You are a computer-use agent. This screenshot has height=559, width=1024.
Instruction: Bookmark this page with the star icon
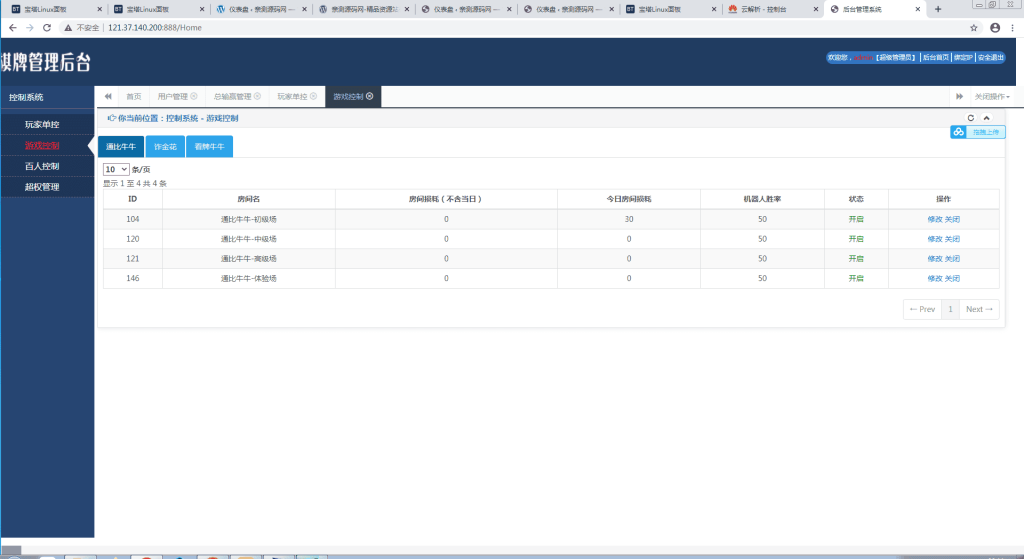coord(973,27)
